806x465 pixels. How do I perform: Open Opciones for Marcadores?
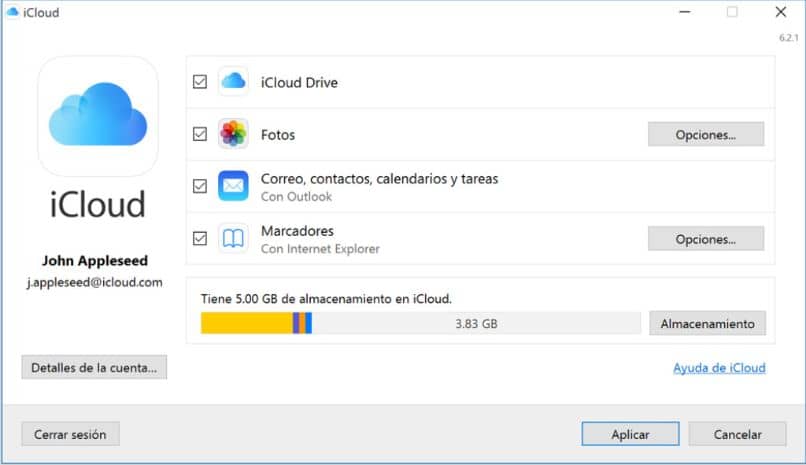coord(705,239)
